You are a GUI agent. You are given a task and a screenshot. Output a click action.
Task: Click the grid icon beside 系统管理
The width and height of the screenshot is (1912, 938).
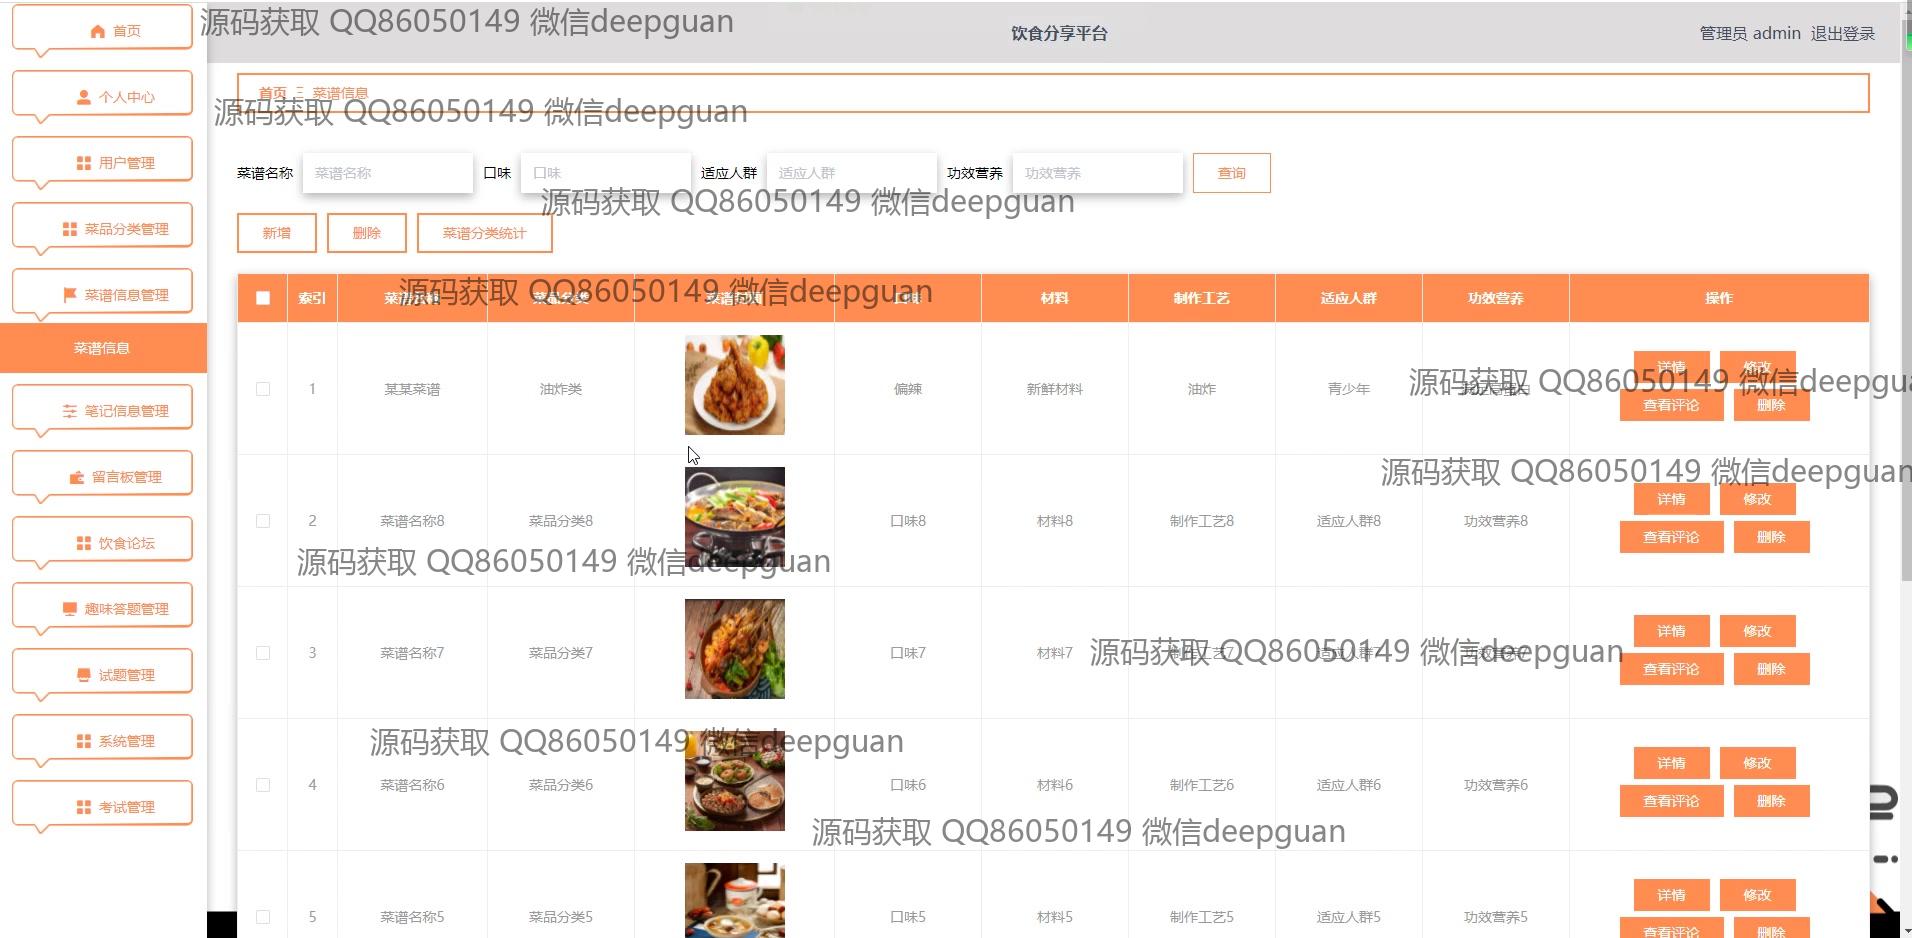point(84,741)
